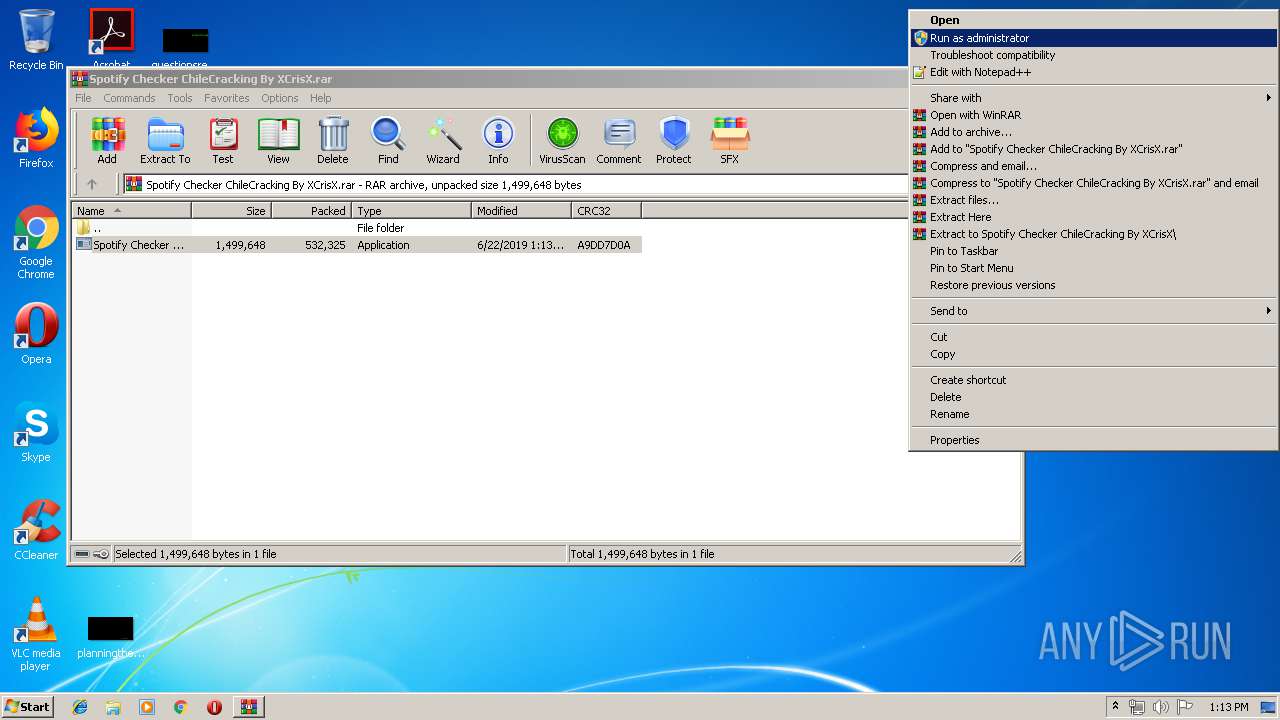Sort by the Name column header
This screenshot has height=720, width=1280.
click(132, 210)
